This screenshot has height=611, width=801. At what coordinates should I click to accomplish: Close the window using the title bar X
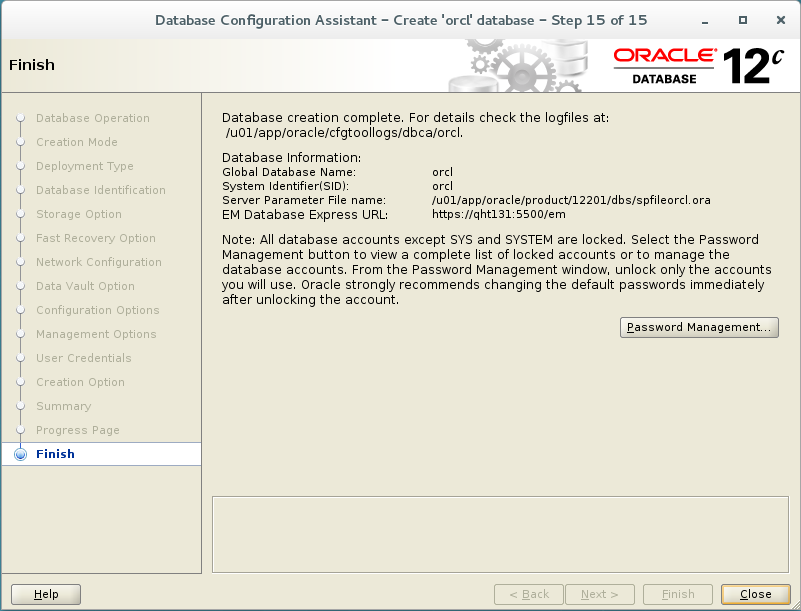click(781, 20)
